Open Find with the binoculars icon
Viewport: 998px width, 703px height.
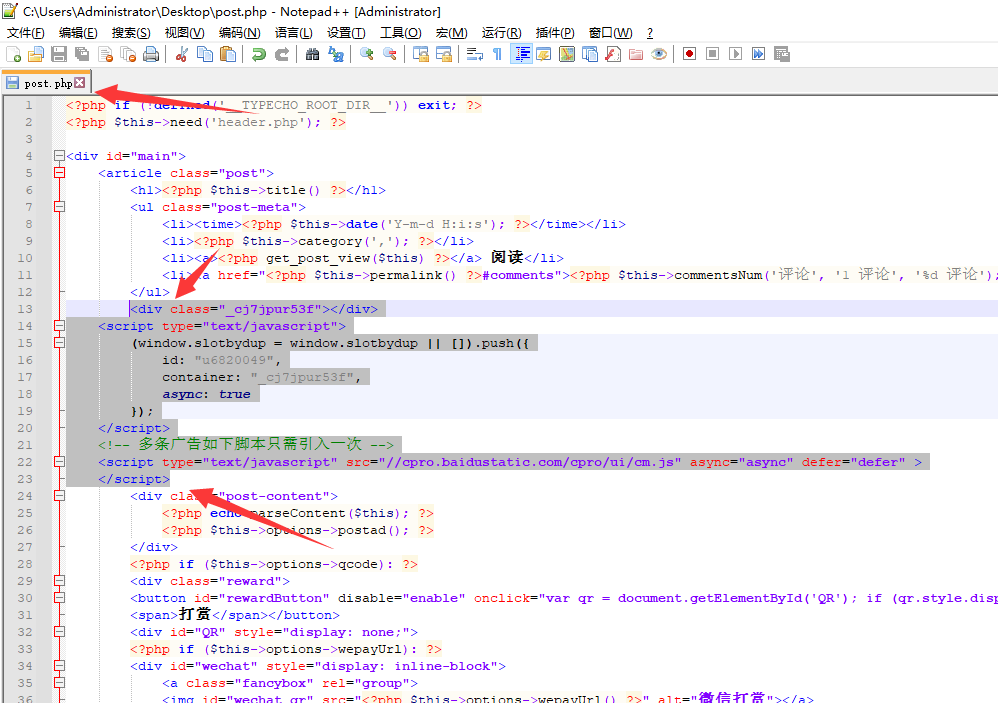[x=312, y=54]
